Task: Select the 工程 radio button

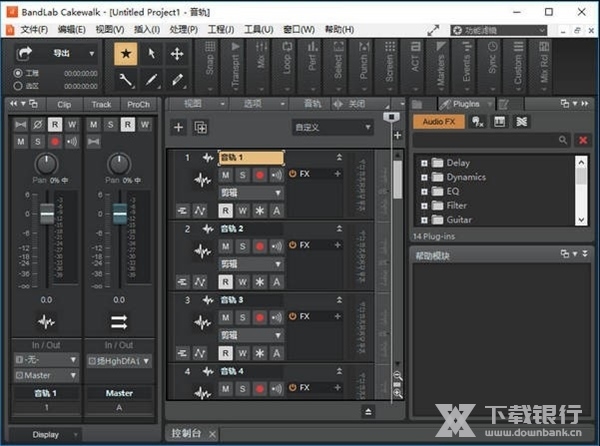Action: coord(18,73)
